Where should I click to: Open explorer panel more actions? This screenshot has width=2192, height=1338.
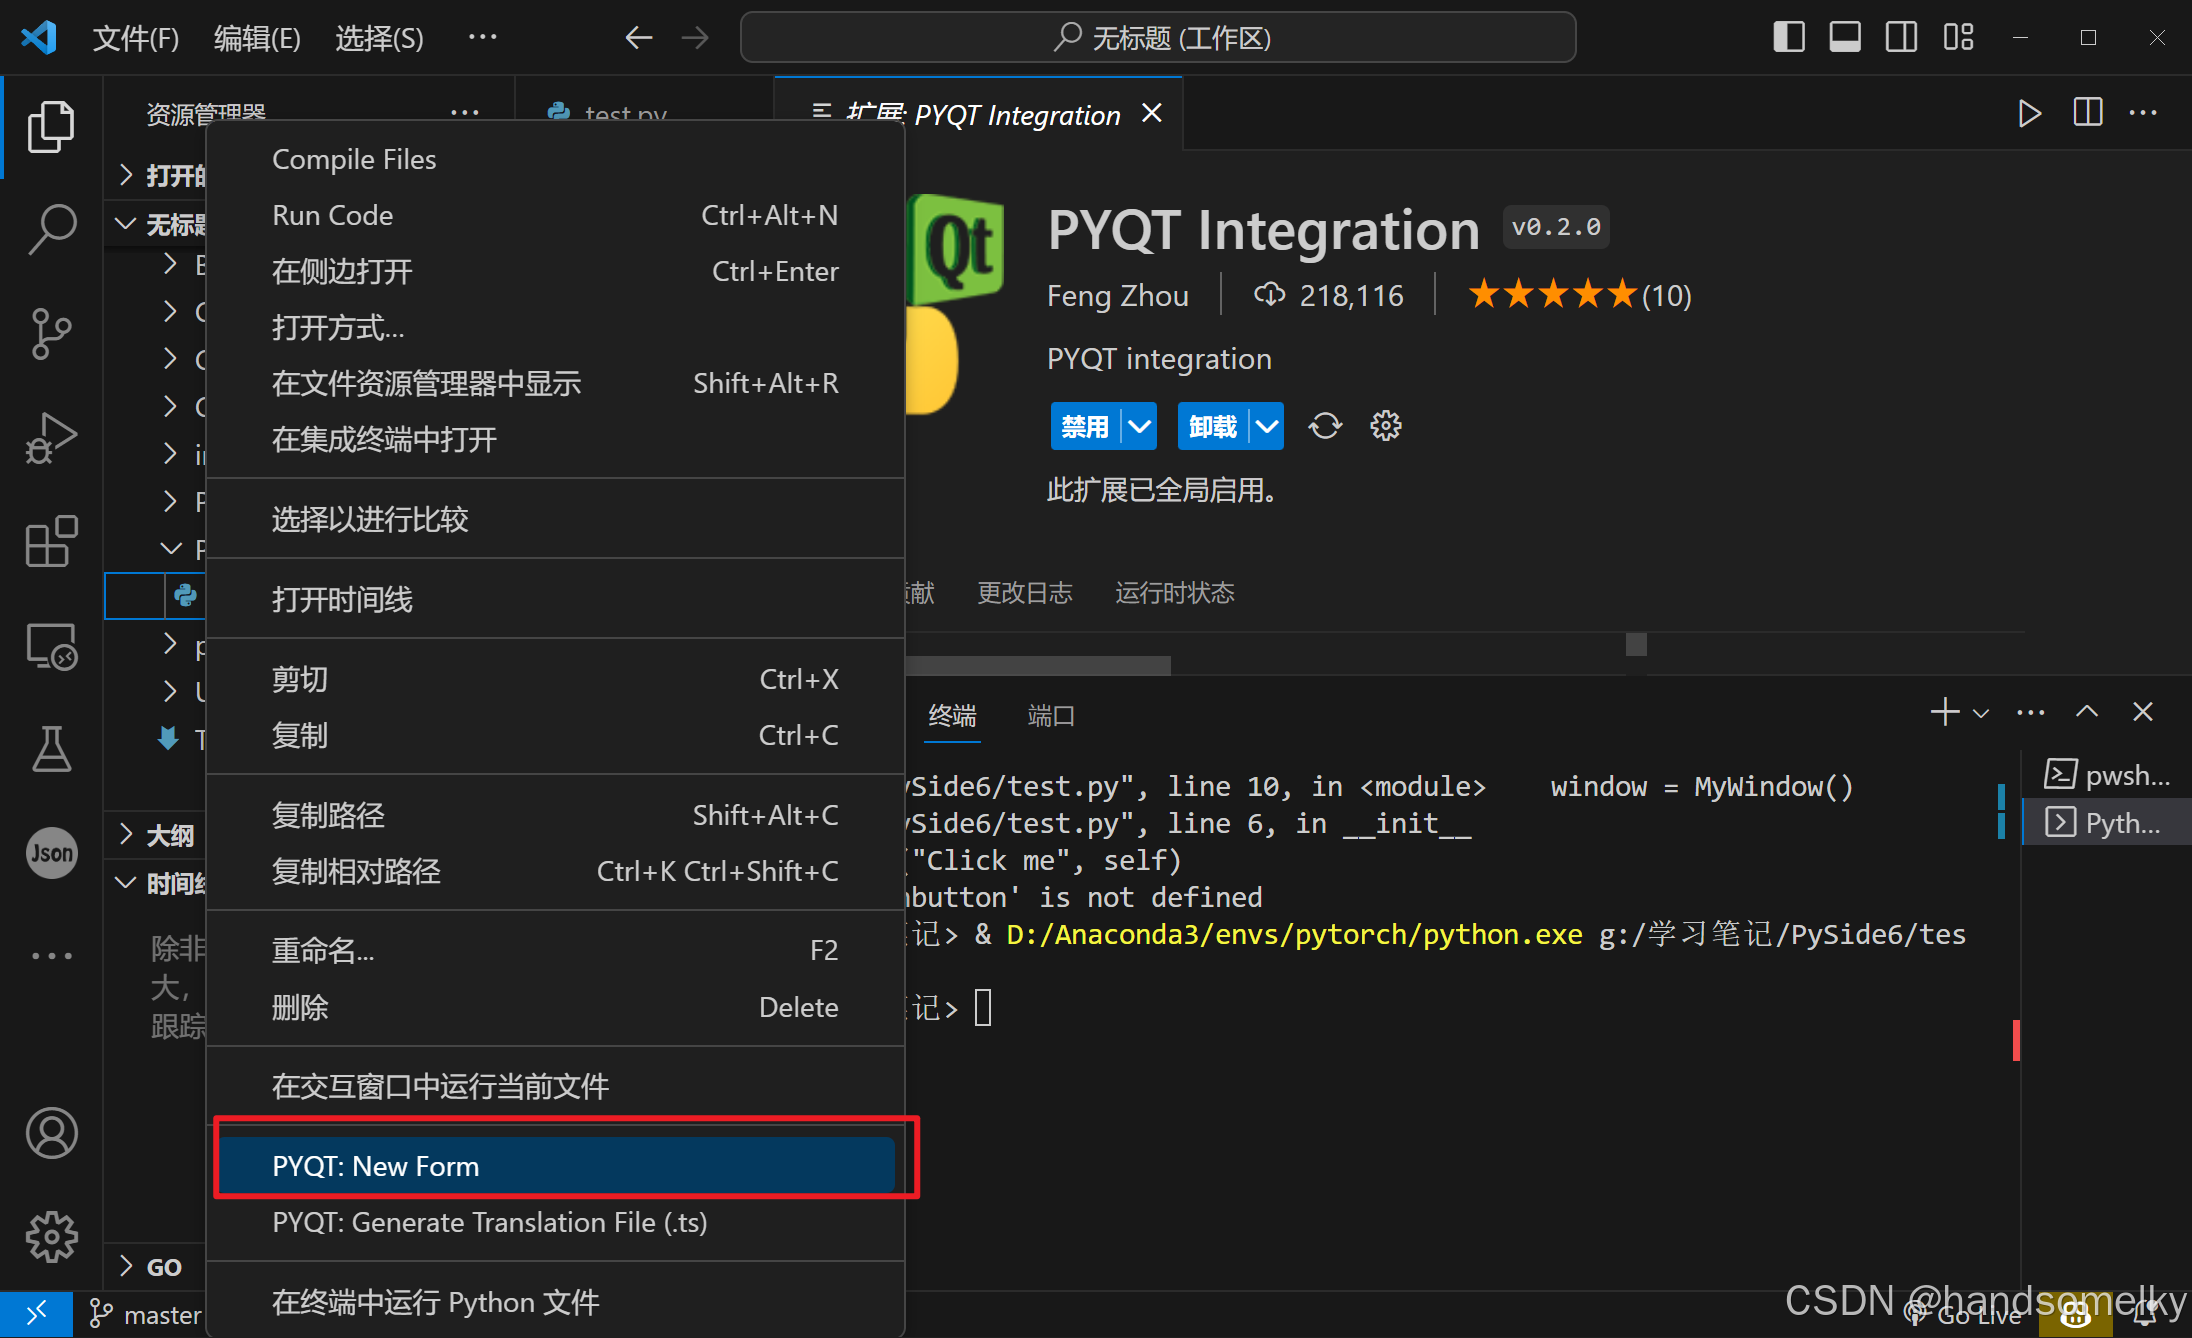click(x=465, y=112)
